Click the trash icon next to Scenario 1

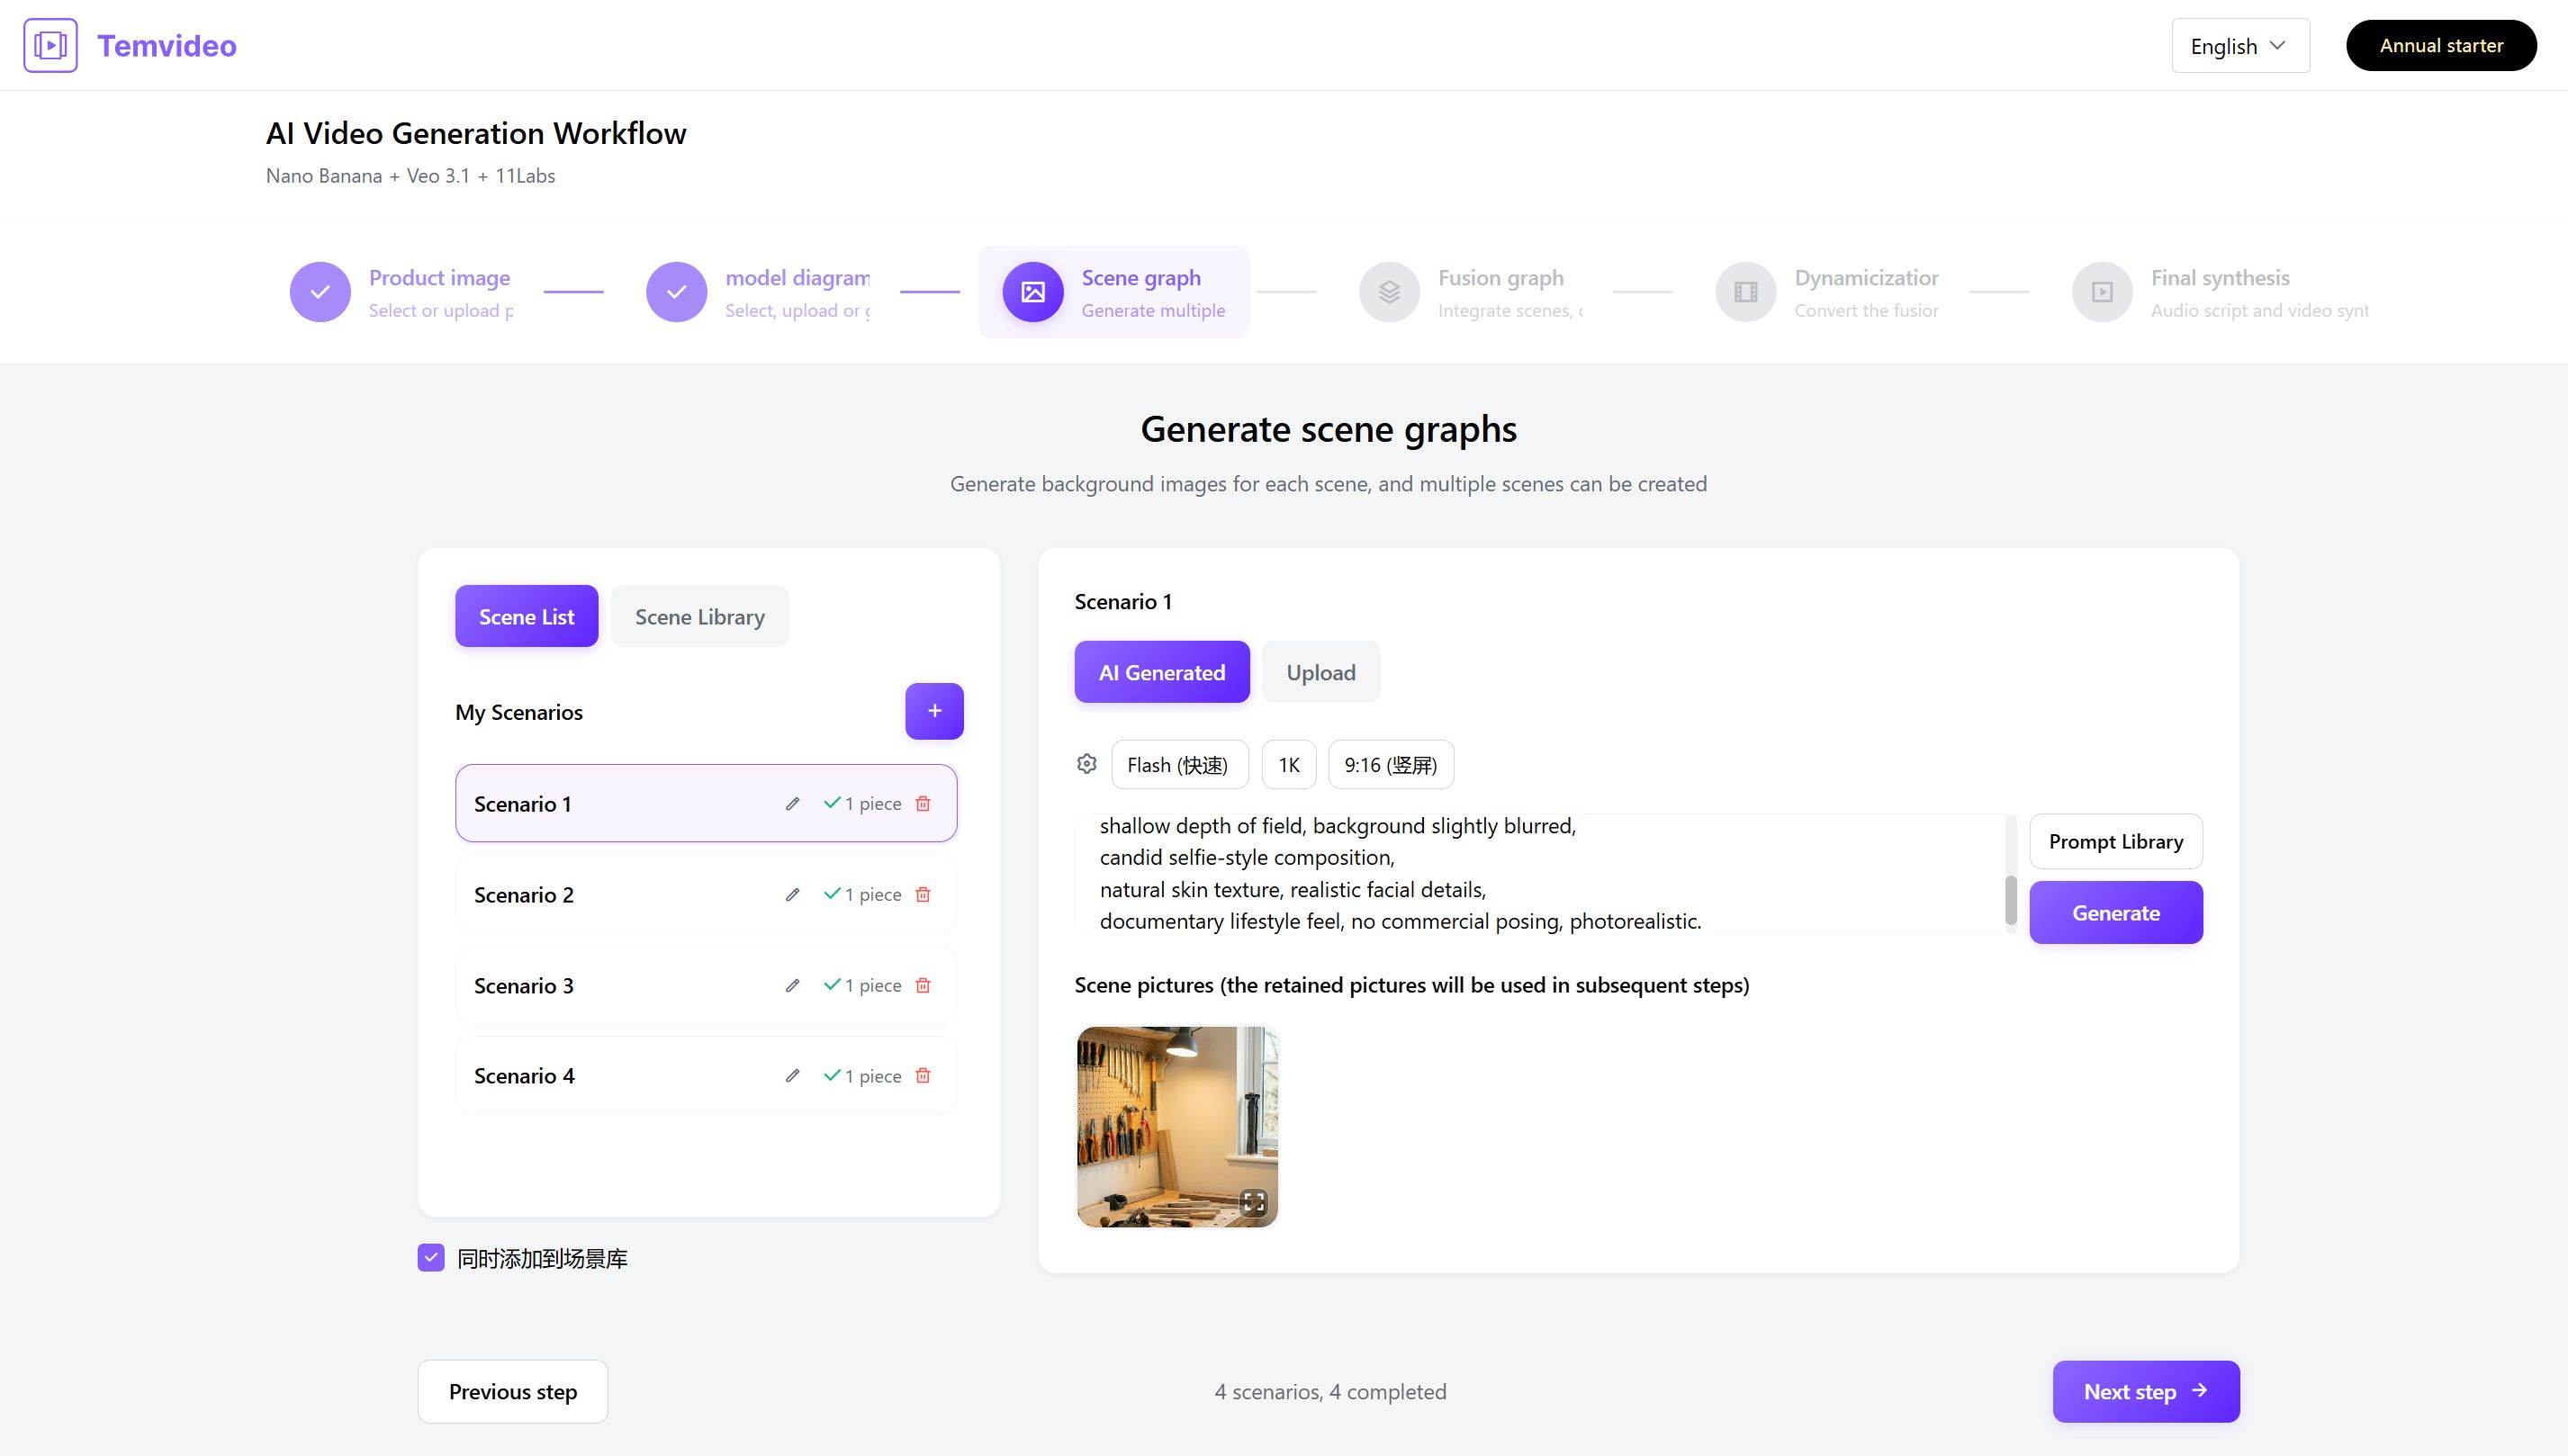point(923,804)
